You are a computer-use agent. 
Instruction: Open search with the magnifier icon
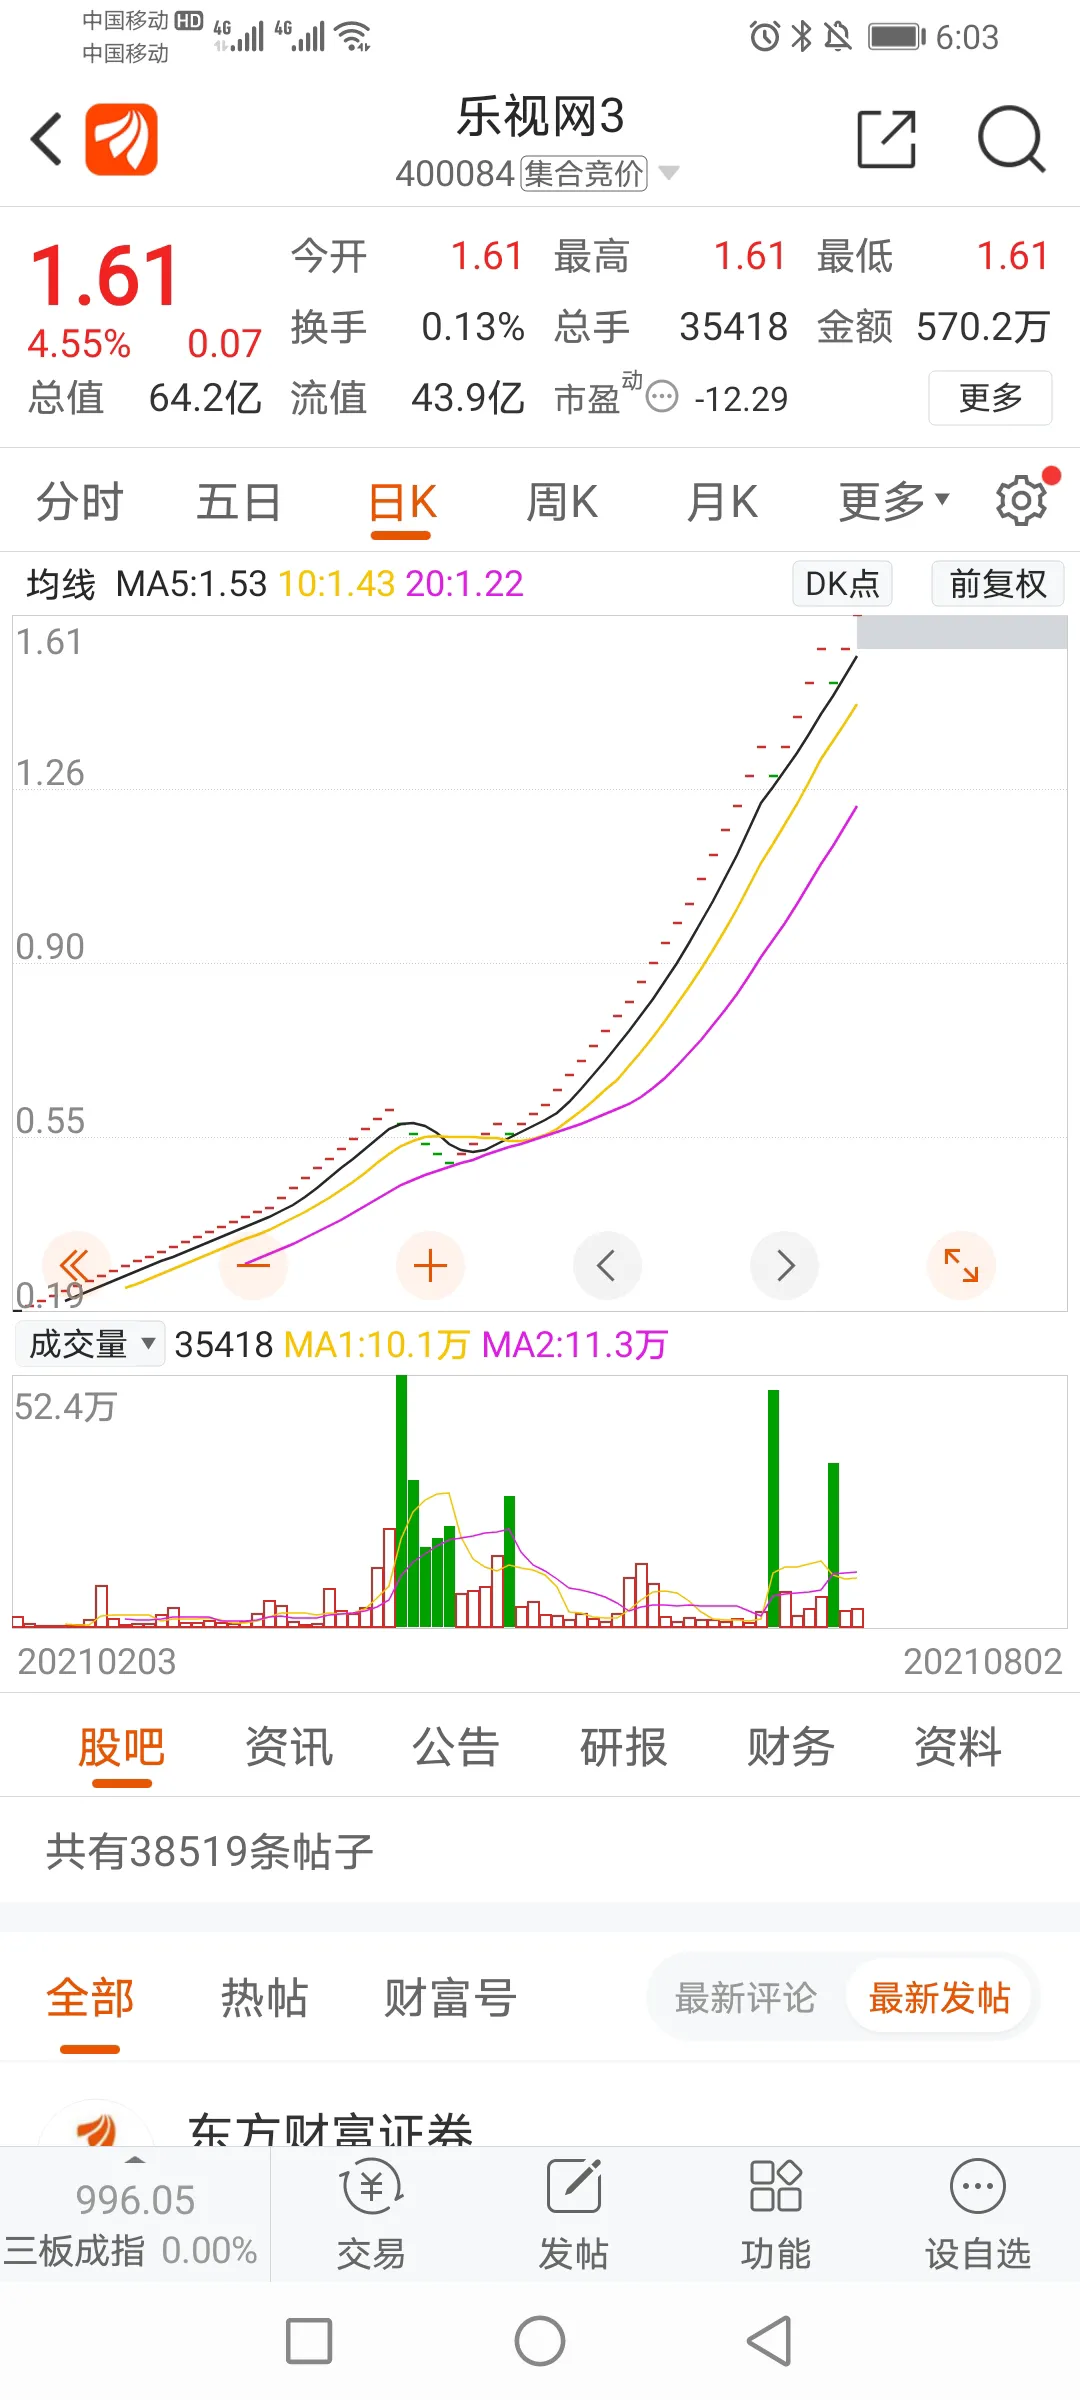pos(1011,139)
